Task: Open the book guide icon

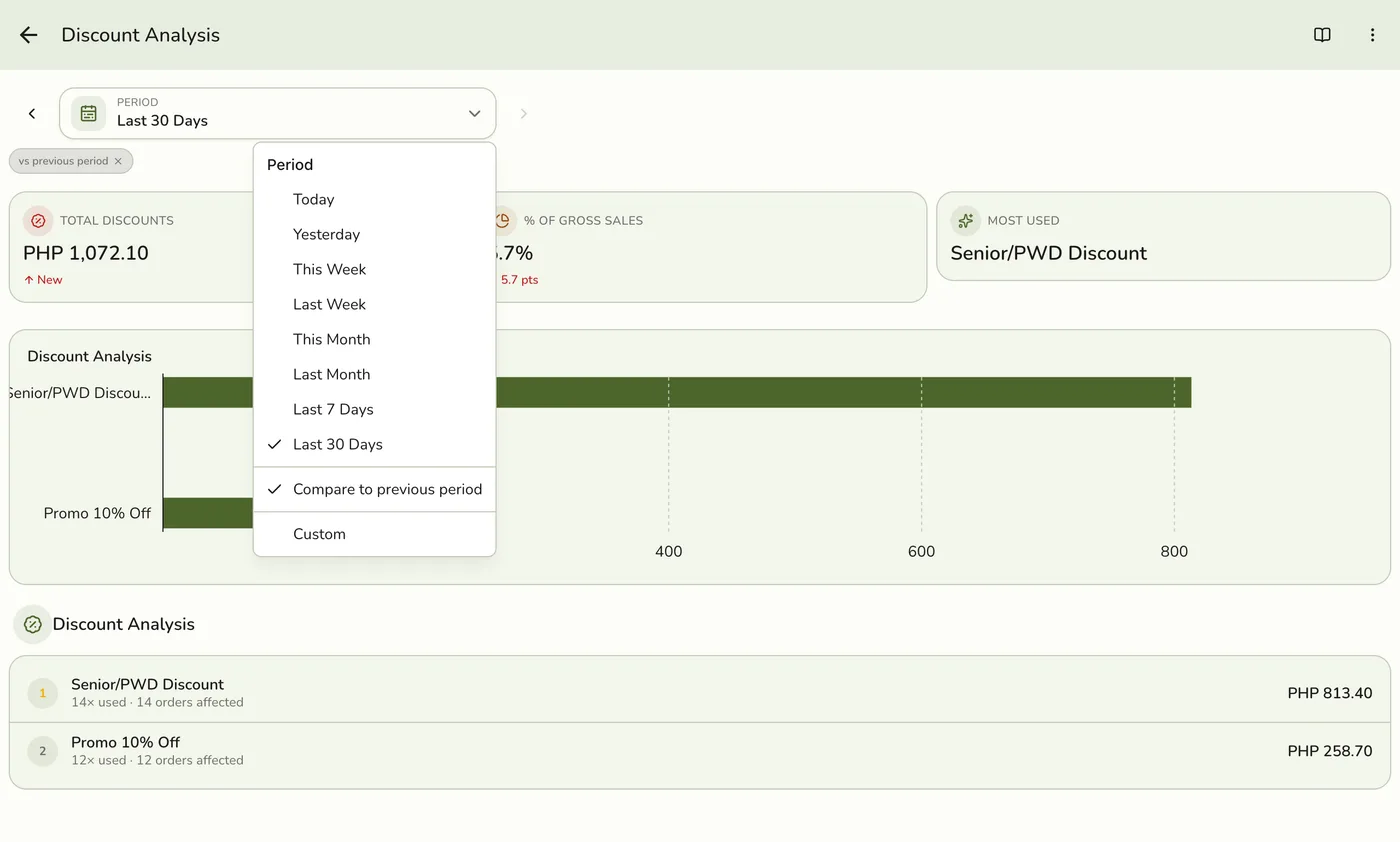Action: point(1322,35)
